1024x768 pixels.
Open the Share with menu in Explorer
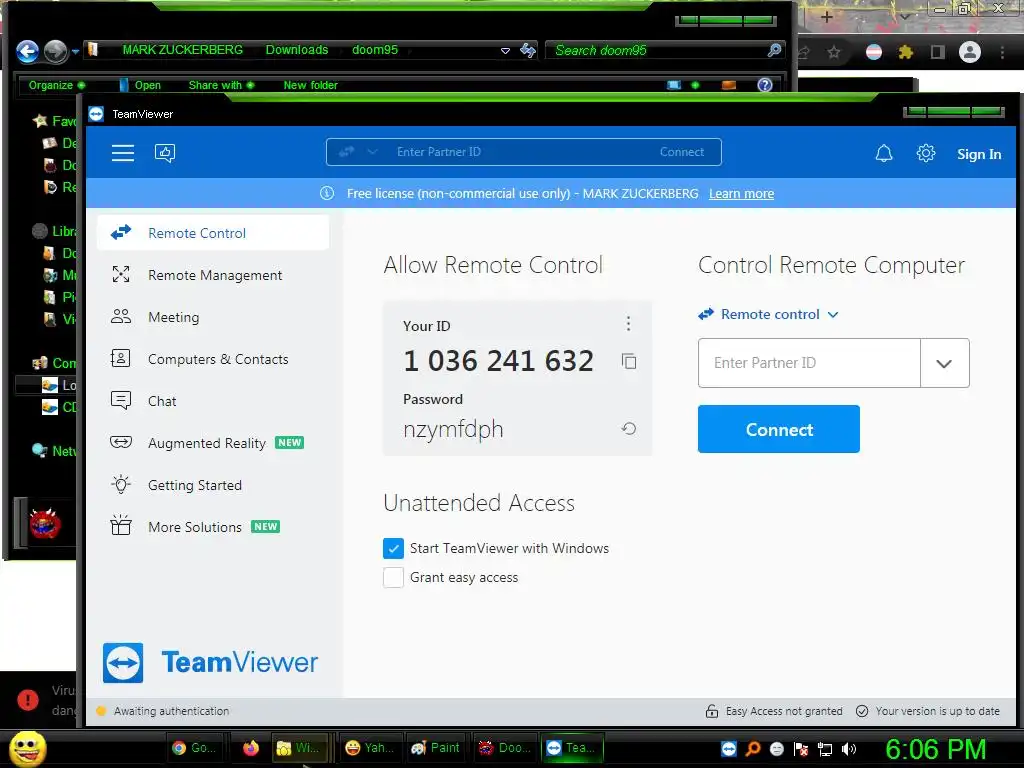[221, 85]
